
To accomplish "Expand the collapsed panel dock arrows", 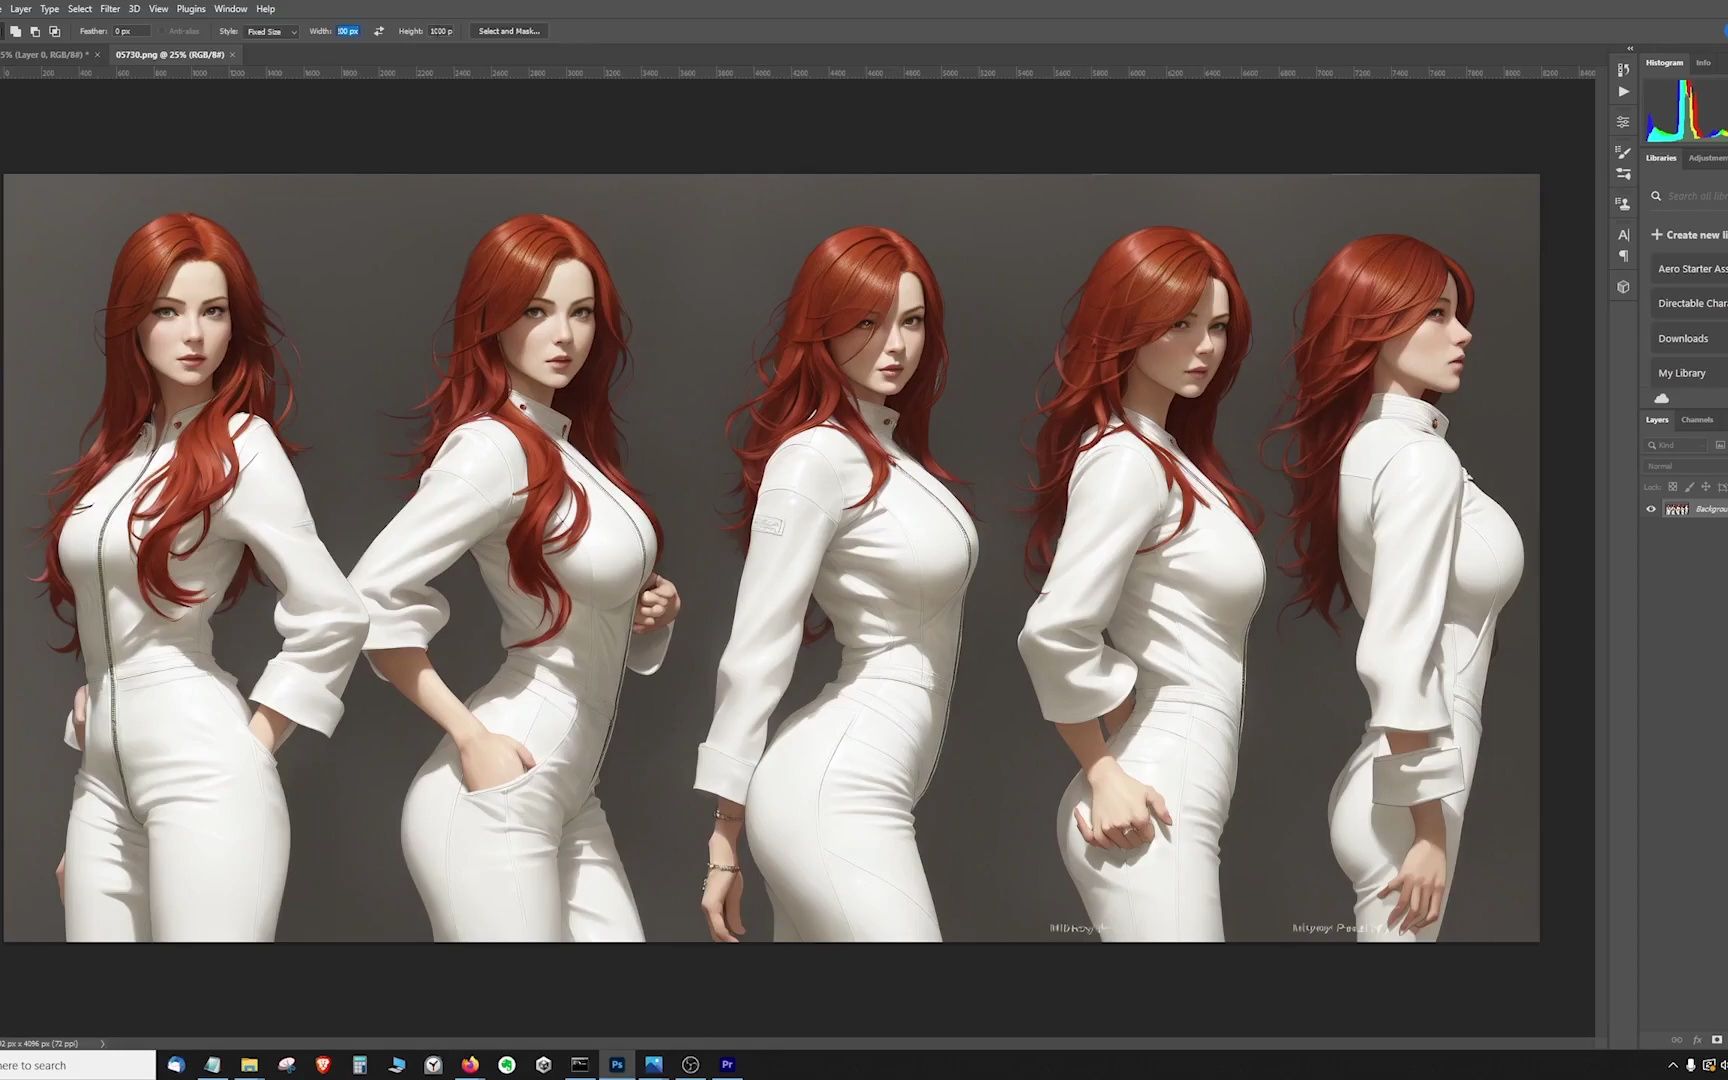I will (x=1630, y=48).
